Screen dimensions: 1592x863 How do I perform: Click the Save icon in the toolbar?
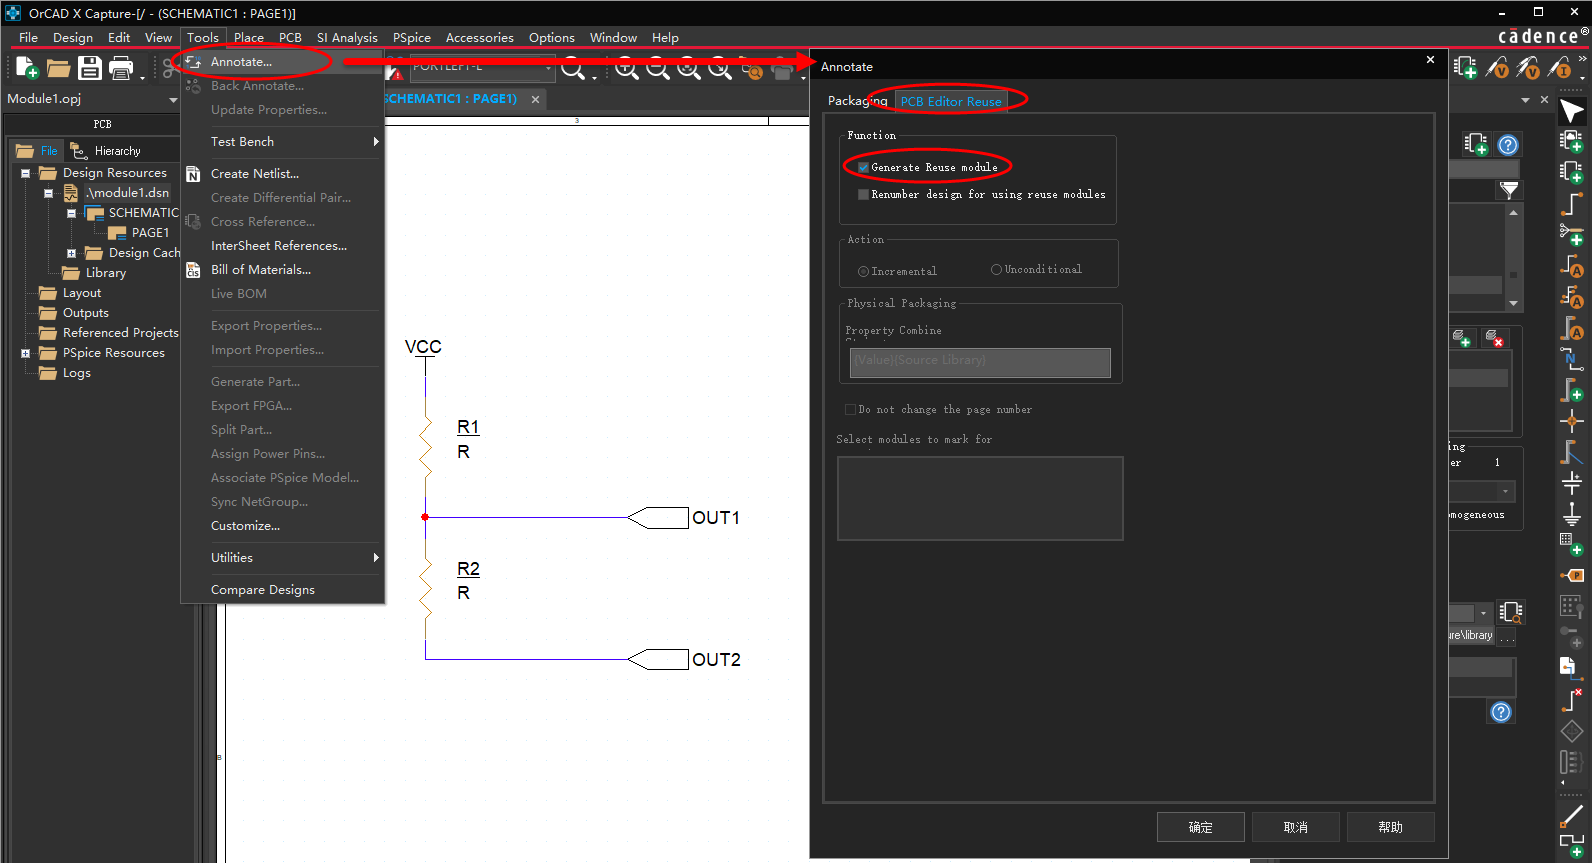tap(90, 68)
